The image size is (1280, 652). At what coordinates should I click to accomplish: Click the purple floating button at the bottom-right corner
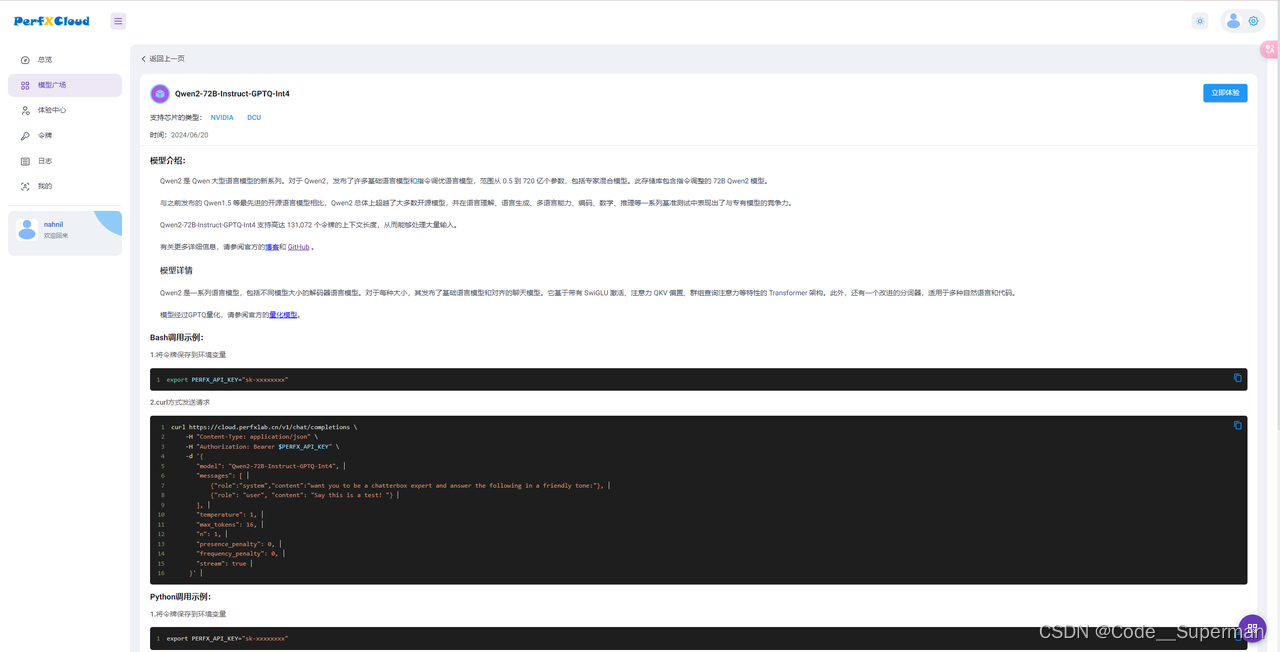tap(1252, 629)
